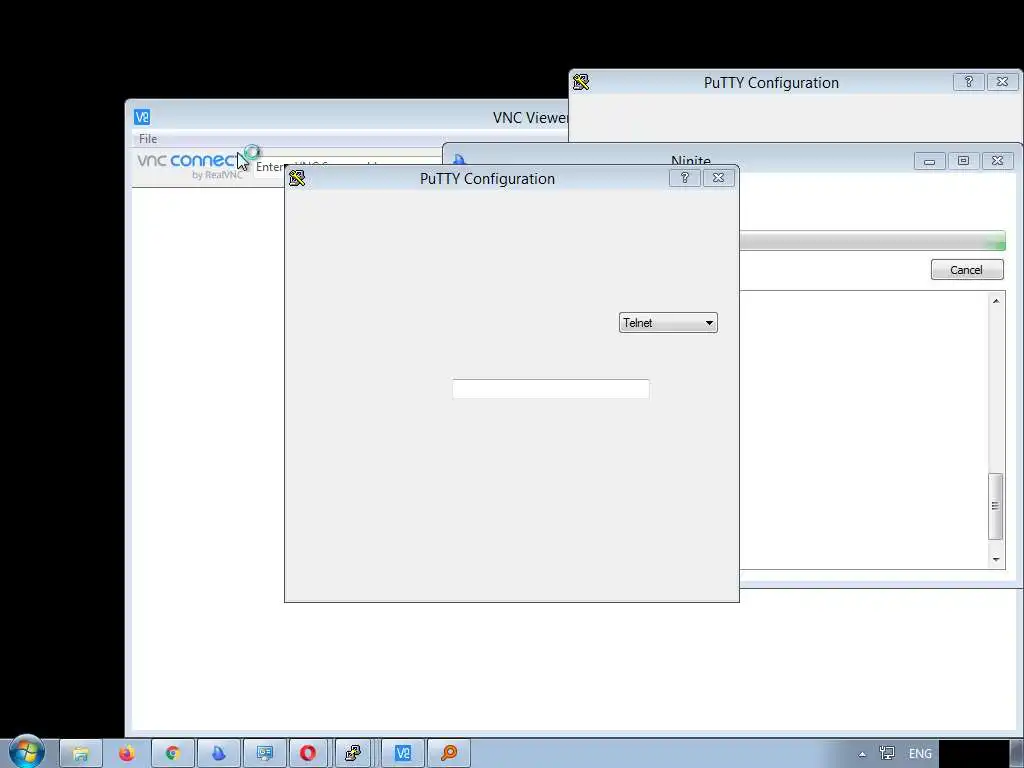The image size is (1024, 768).
Task: Click the help button in the background PuTTY Configuration window
Action: click(968, 82)
